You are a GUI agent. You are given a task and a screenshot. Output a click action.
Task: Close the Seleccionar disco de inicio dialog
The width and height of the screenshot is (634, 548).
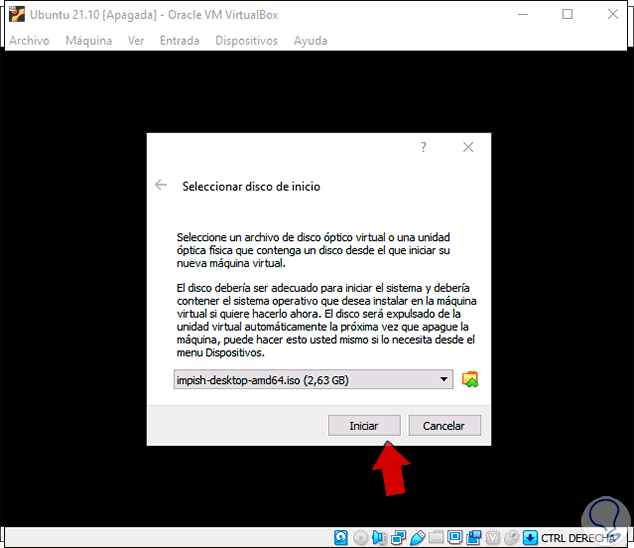468,147
